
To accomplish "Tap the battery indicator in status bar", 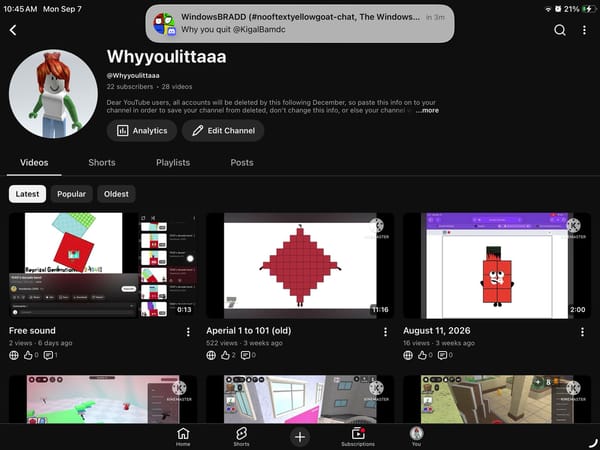I will point(589,9).
